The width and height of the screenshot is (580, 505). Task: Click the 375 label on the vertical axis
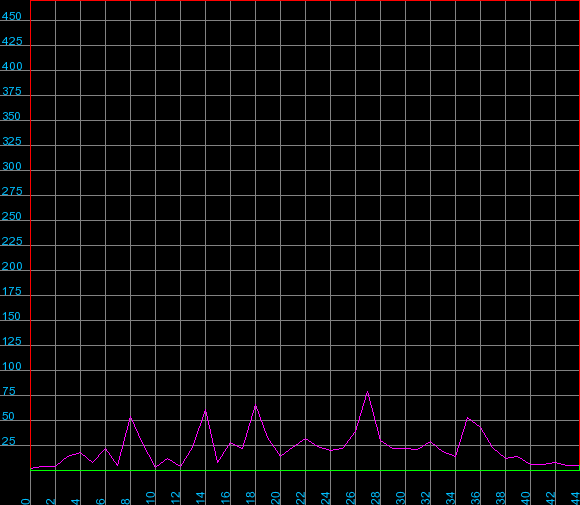pyautogui.click(x=11, y=91)
